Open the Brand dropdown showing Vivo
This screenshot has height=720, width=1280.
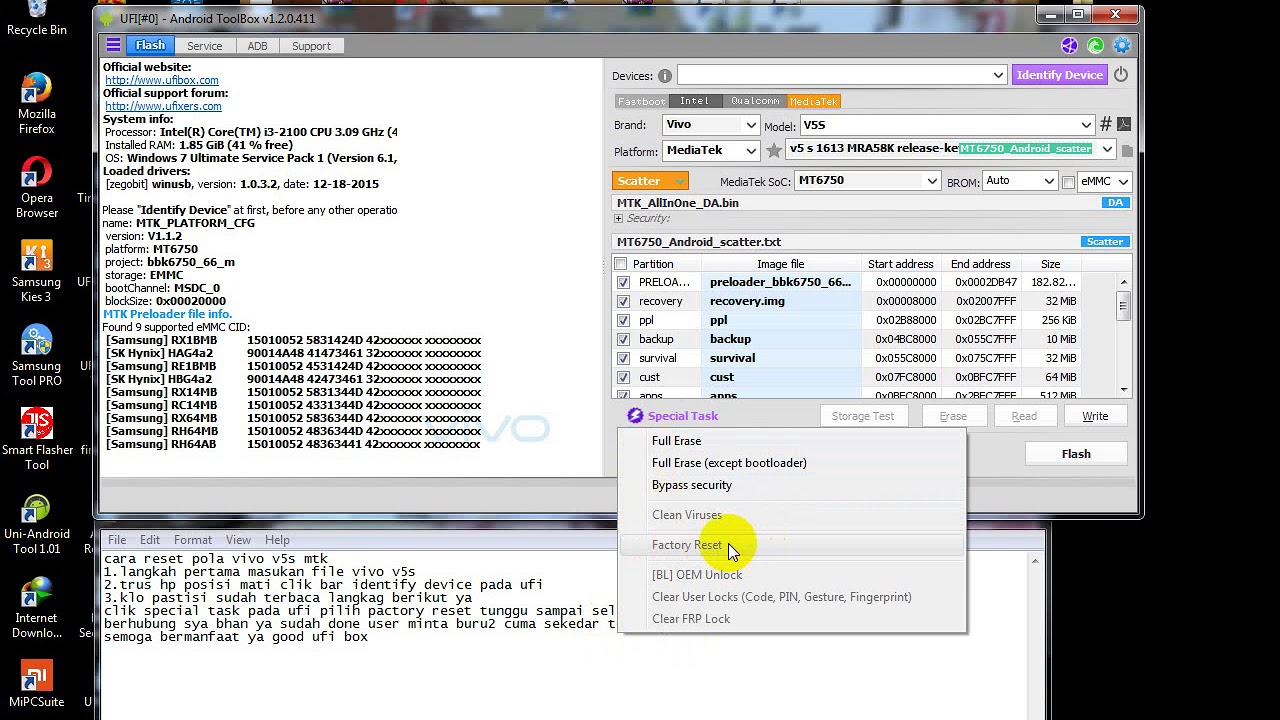pos(710,125)
